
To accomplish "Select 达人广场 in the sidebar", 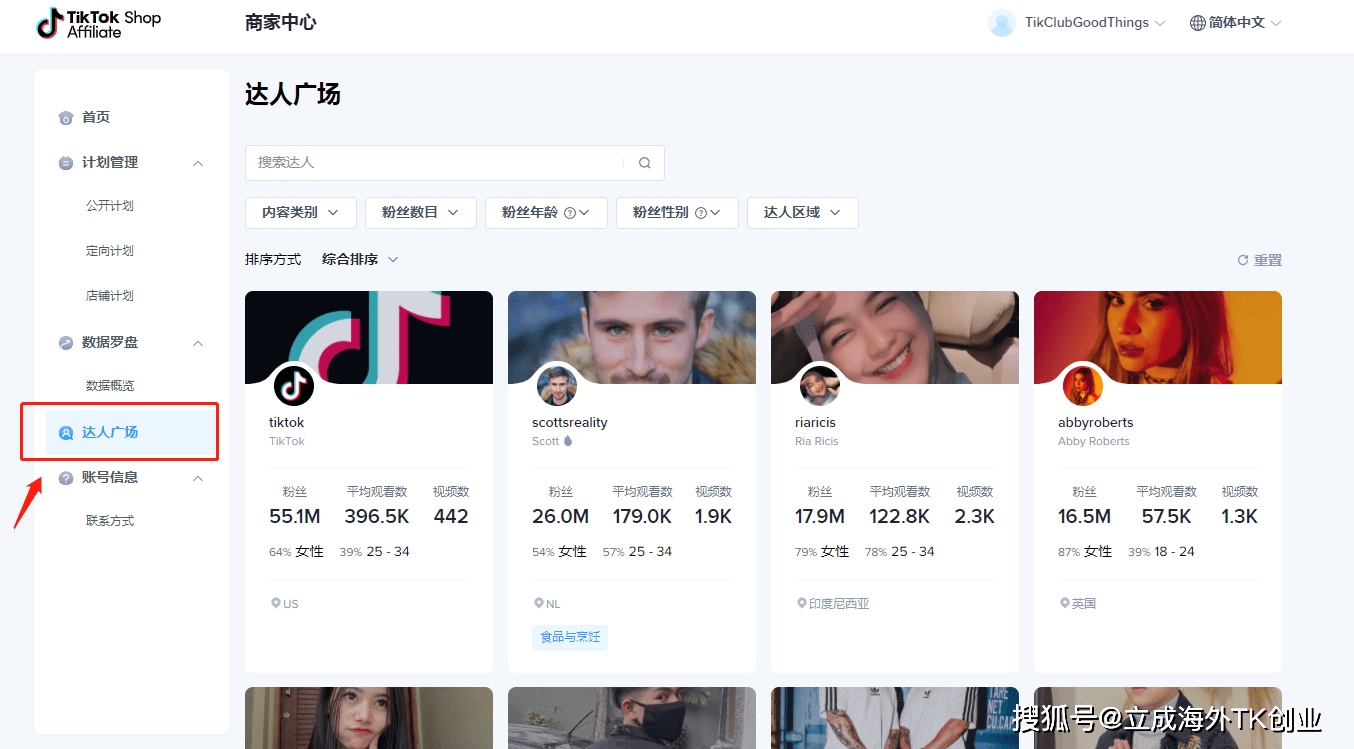I will point(131,433).
